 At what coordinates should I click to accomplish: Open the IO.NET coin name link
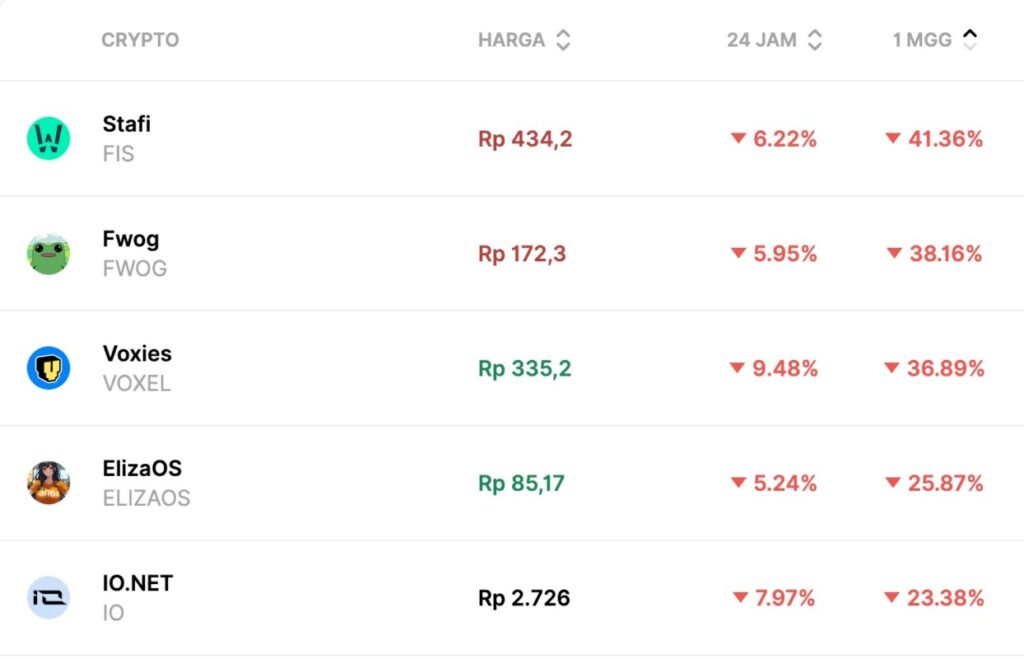(137, 583)
